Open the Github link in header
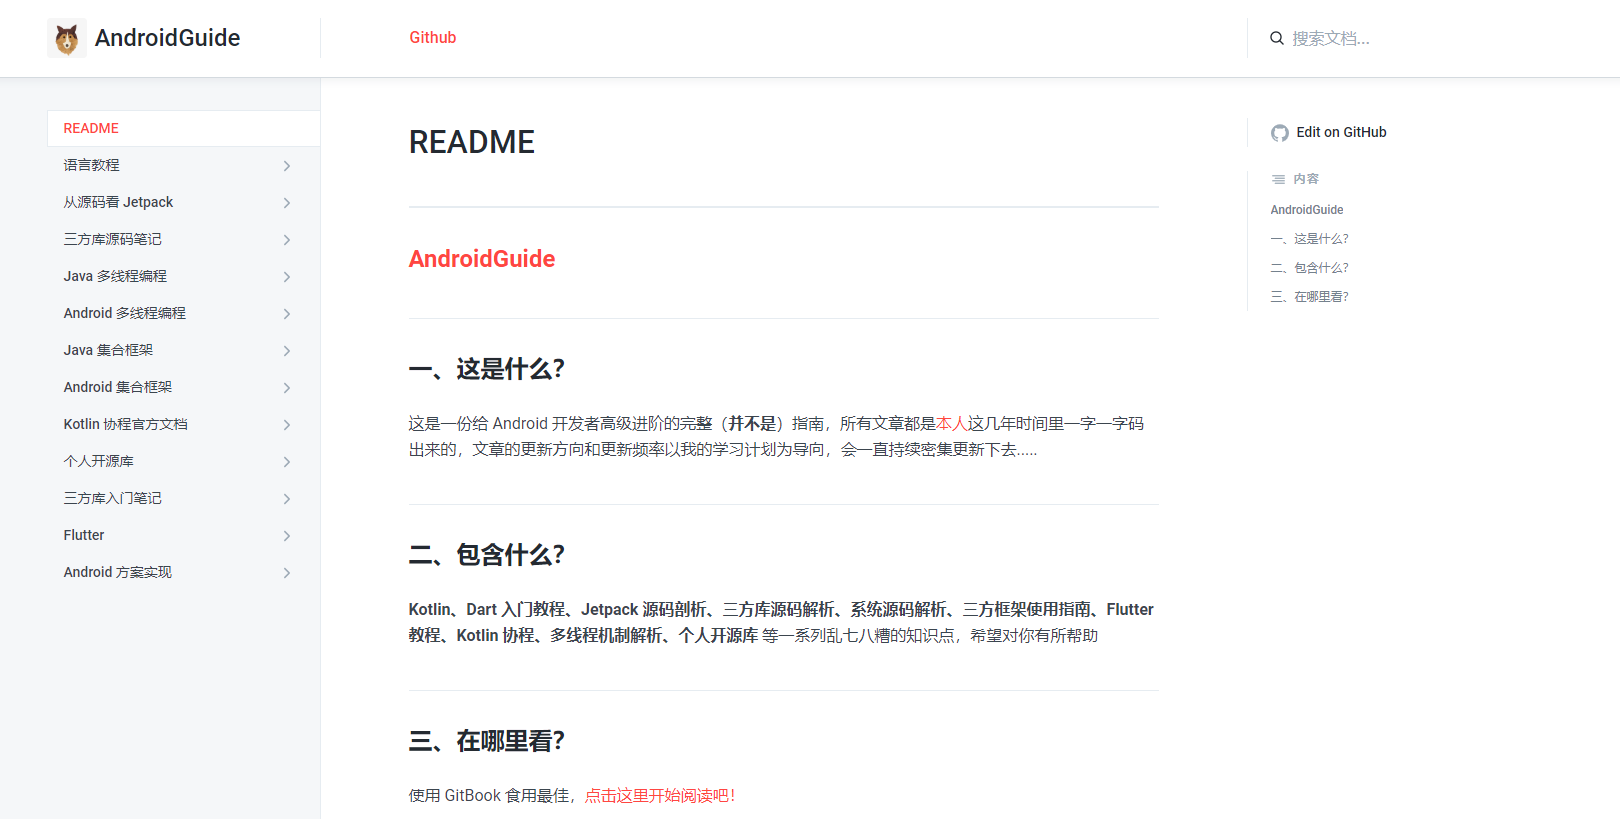The height and width of the screenshot is (819, 1620). (x=432, y=37)
